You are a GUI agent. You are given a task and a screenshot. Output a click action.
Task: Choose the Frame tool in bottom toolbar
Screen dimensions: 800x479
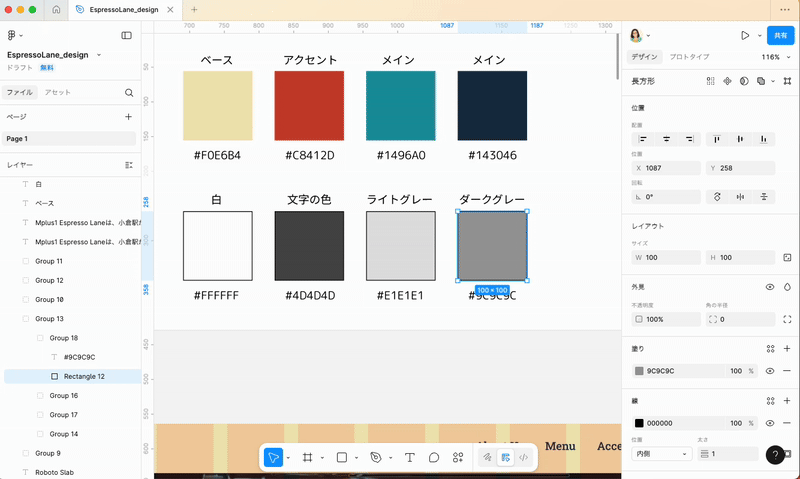[308, 457]
